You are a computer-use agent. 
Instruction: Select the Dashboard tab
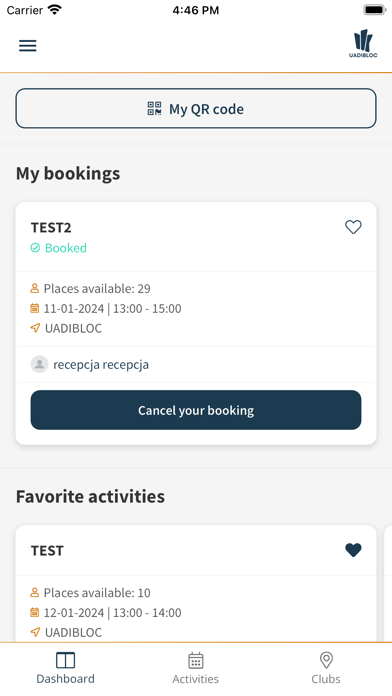point(65,668)
